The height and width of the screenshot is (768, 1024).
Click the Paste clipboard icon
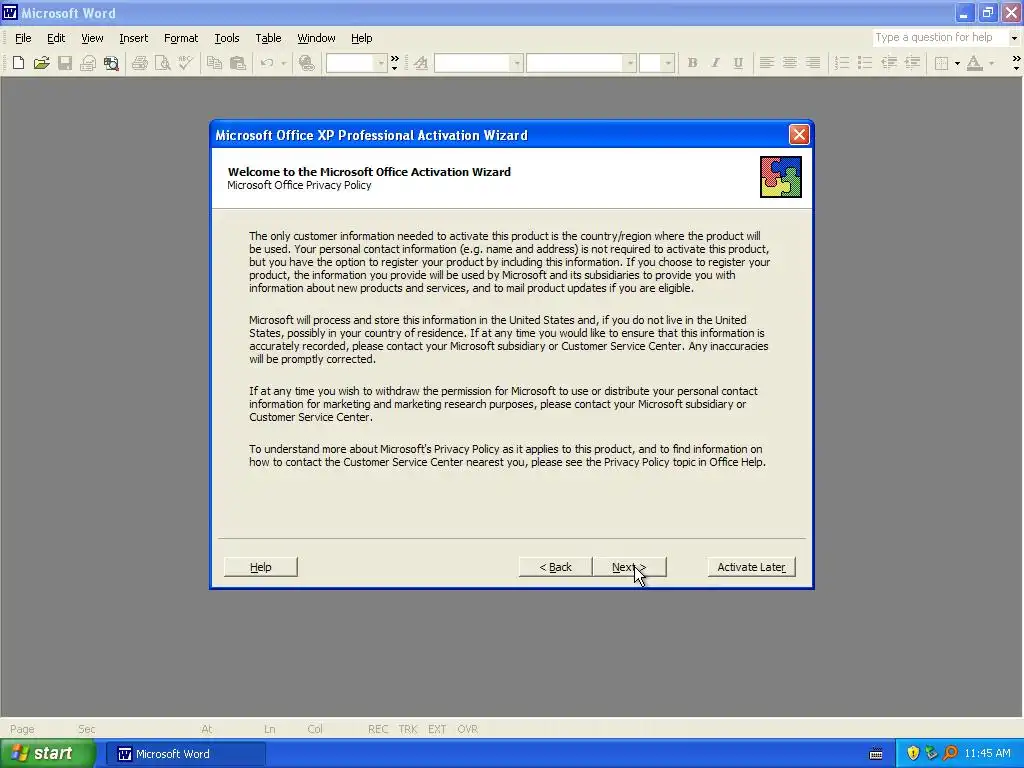[238, 63]
